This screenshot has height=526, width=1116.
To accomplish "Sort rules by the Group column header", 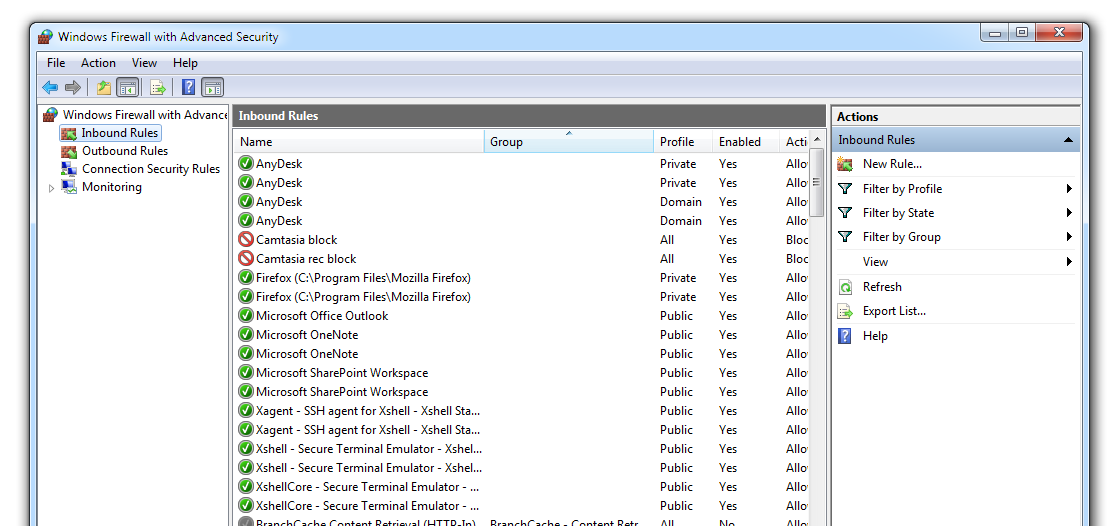I will tap(569, 142).
